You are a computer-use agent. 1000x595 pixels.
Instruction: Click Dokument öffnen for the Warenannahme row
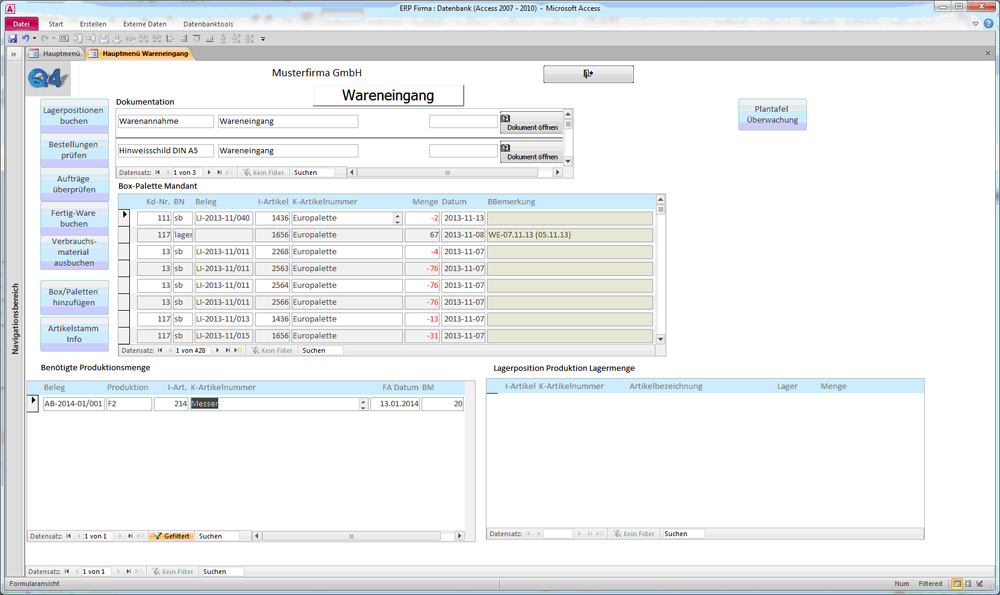point(532,122)
